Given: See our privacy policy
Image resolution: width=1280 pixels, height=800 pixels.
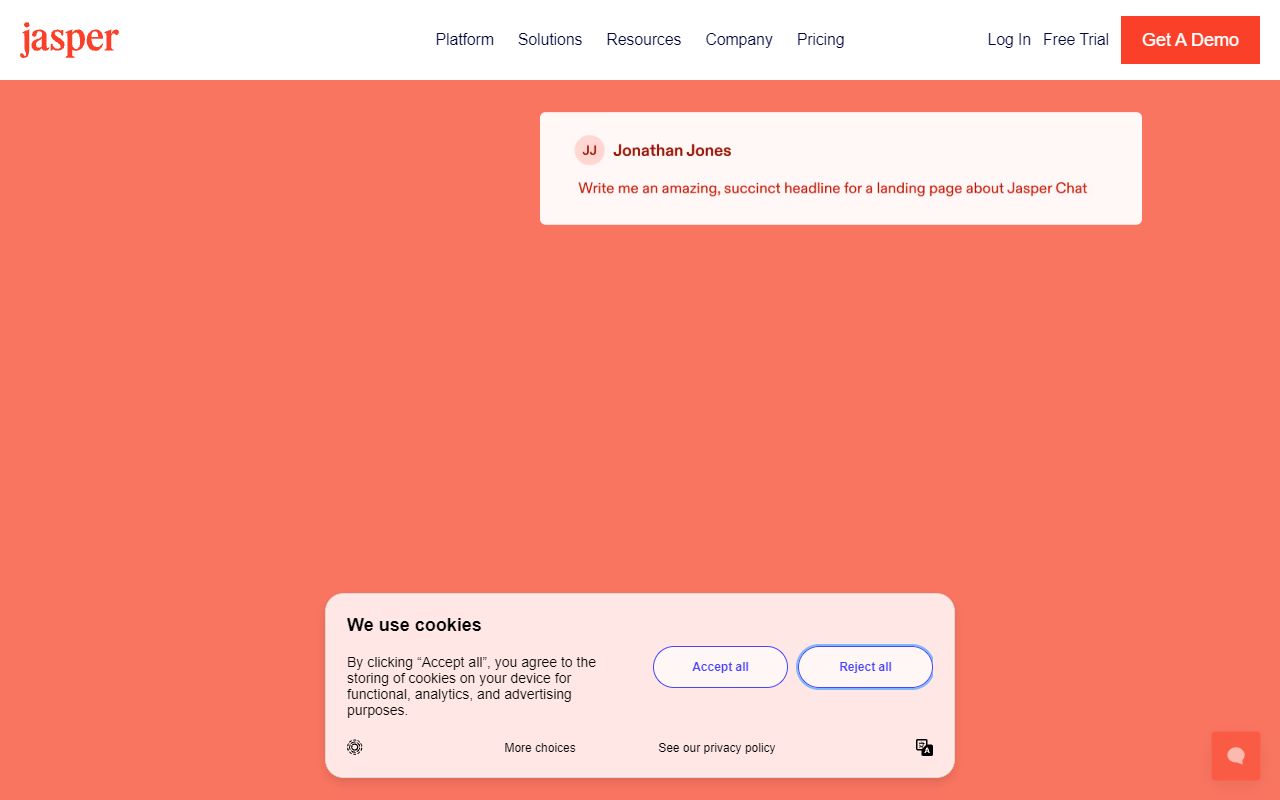Looking at the screenshot, I should click(x=716, y=747).
